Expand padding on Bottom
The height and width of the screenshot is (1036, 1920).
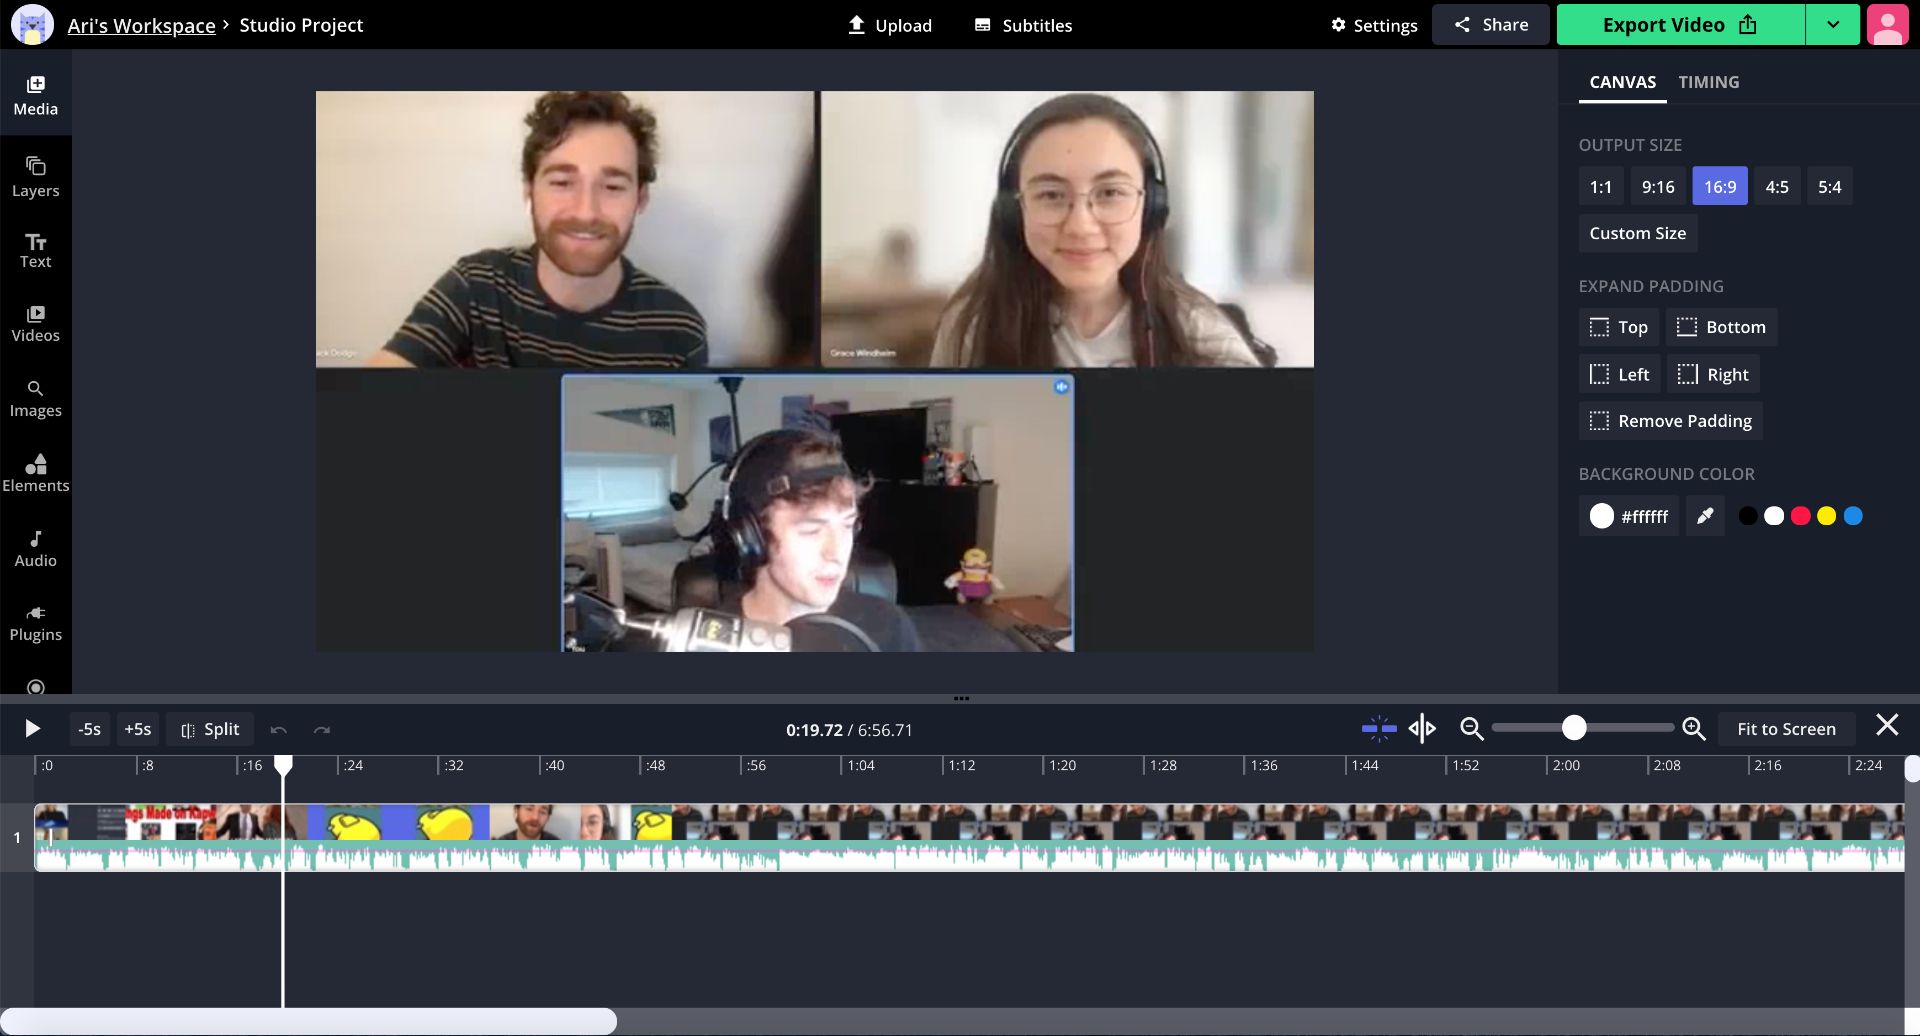pyautogui.click(x=1721, y=327)
